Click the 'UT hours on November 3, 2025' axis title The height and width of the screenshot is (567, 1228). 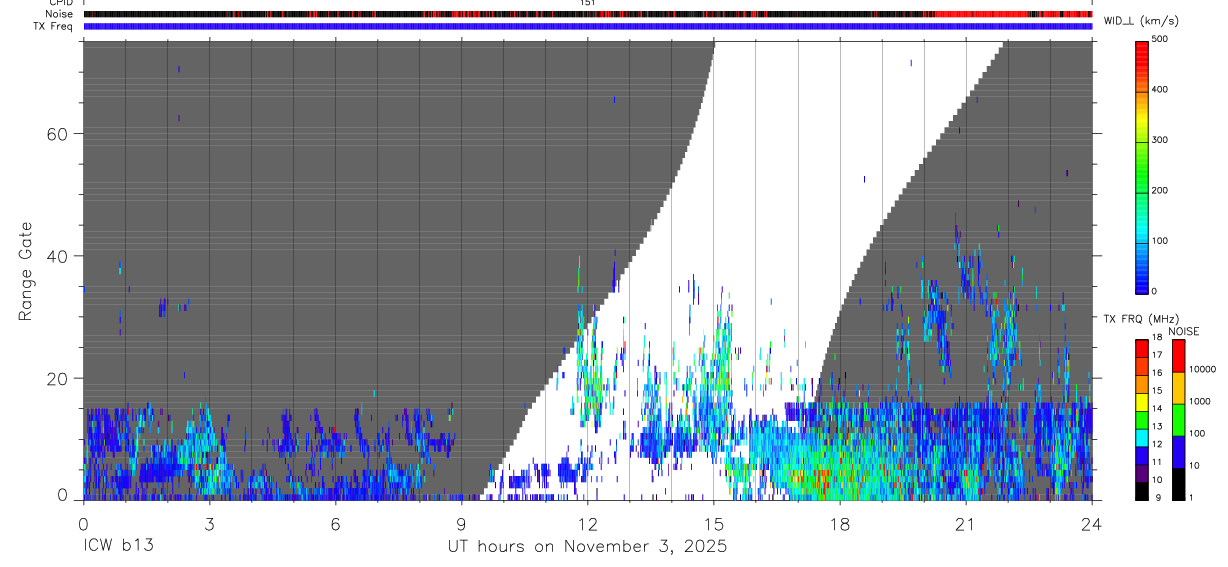587,547
